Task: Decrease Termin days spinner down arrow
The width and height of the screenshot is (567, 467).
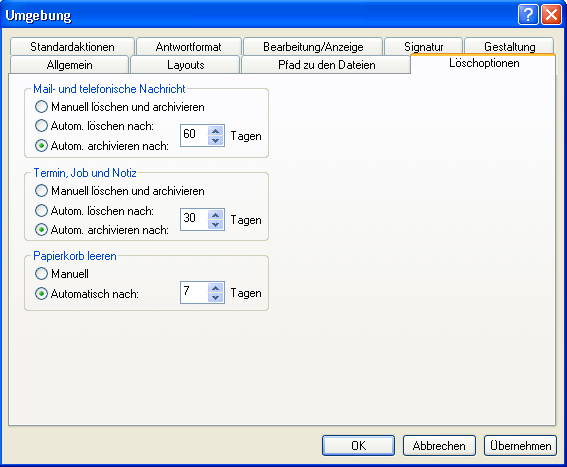Action: click(216, 224)
